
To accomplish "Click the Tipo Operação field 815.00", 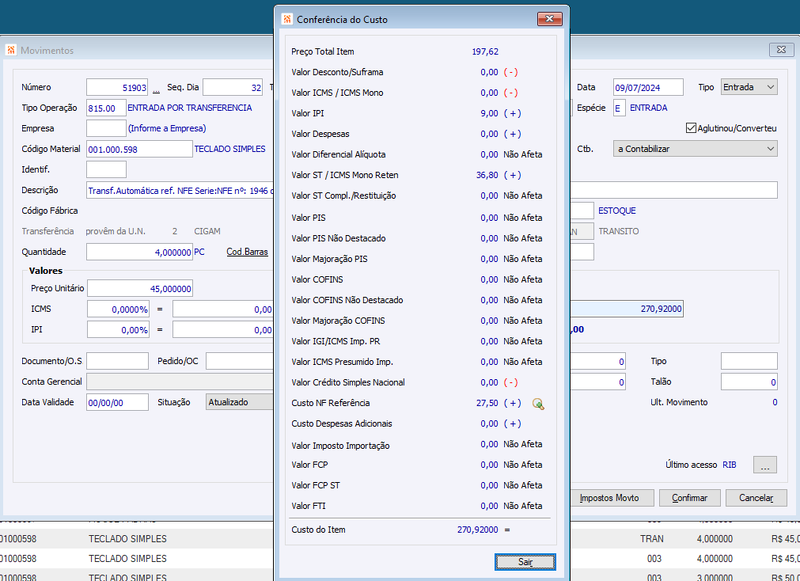I will coord(106,108).
